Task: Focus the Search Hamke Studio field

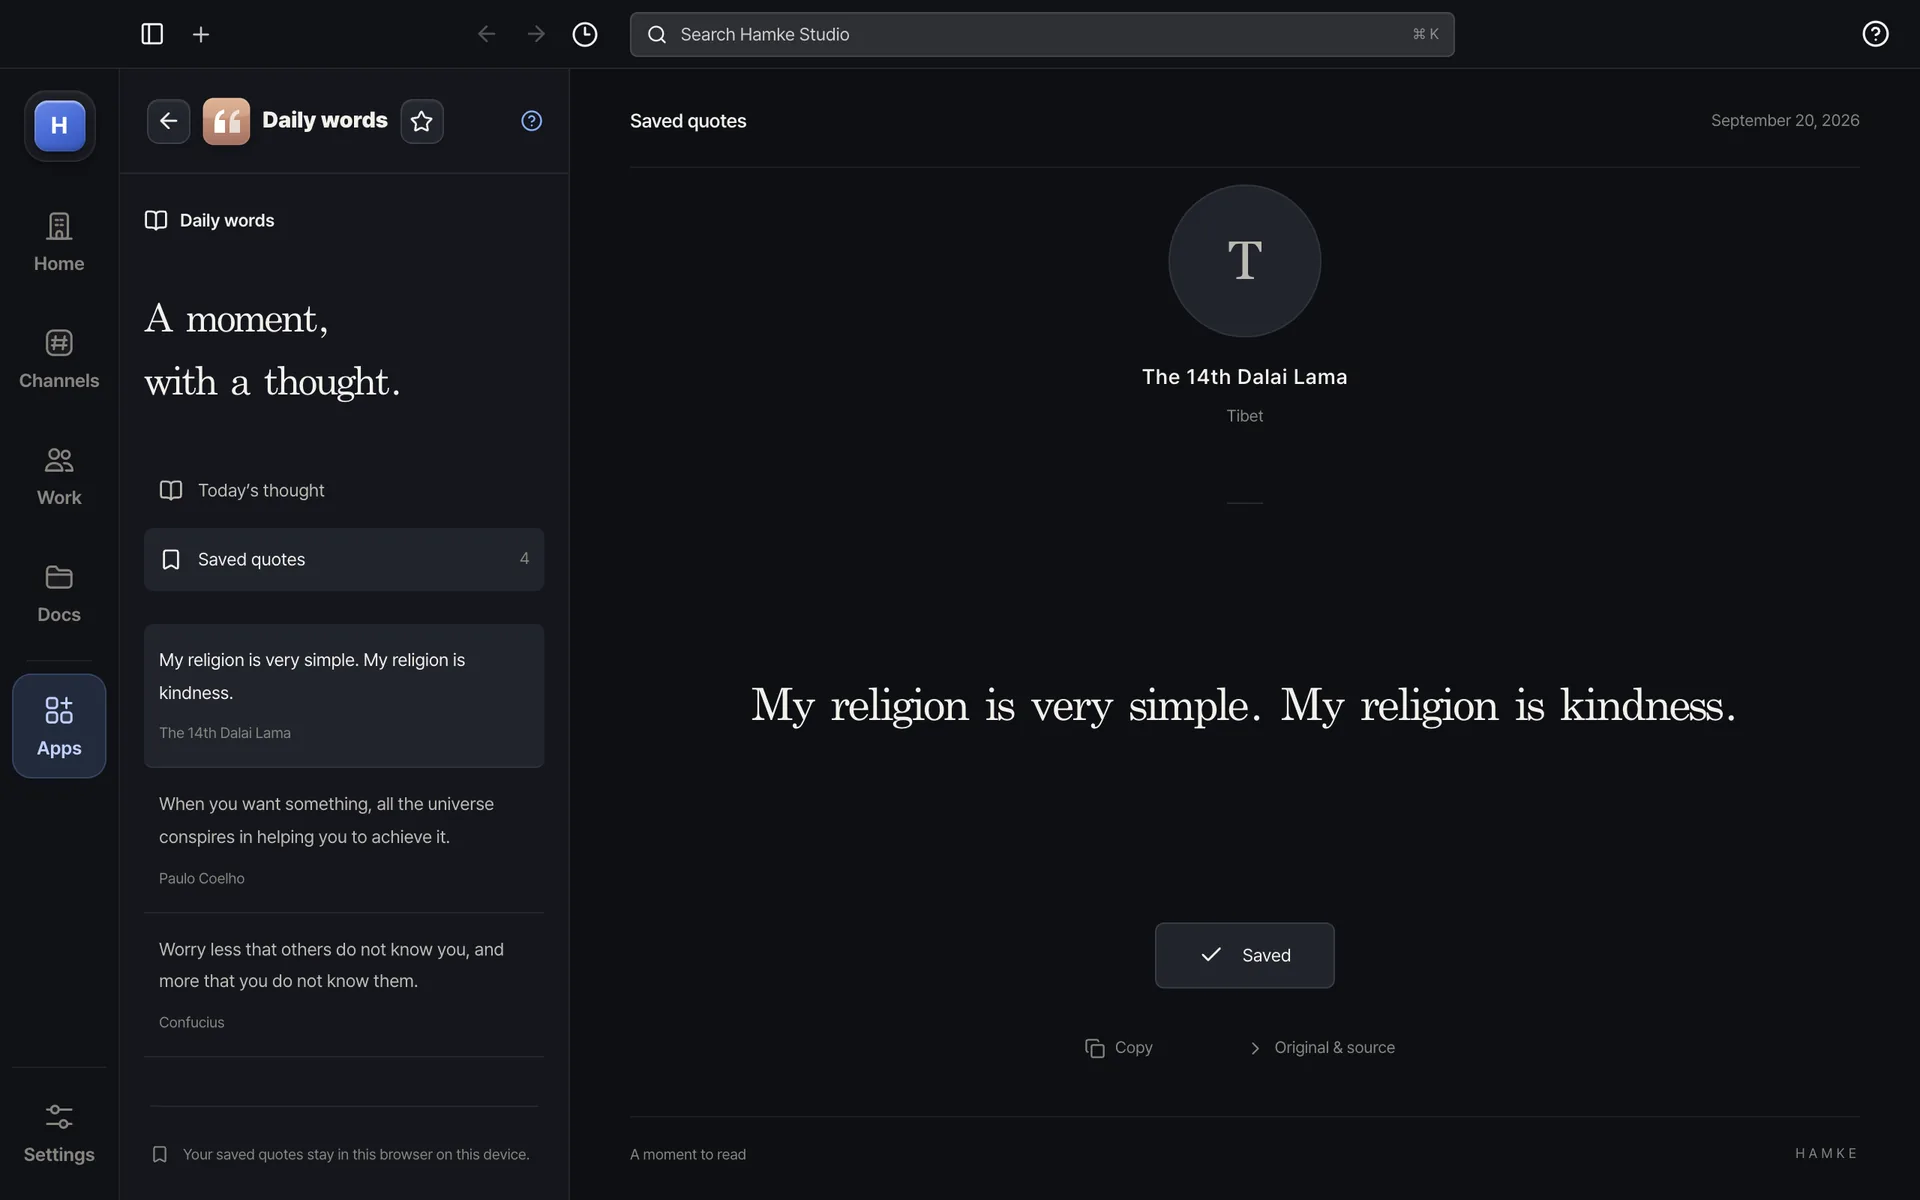Action: [1042, 34]
